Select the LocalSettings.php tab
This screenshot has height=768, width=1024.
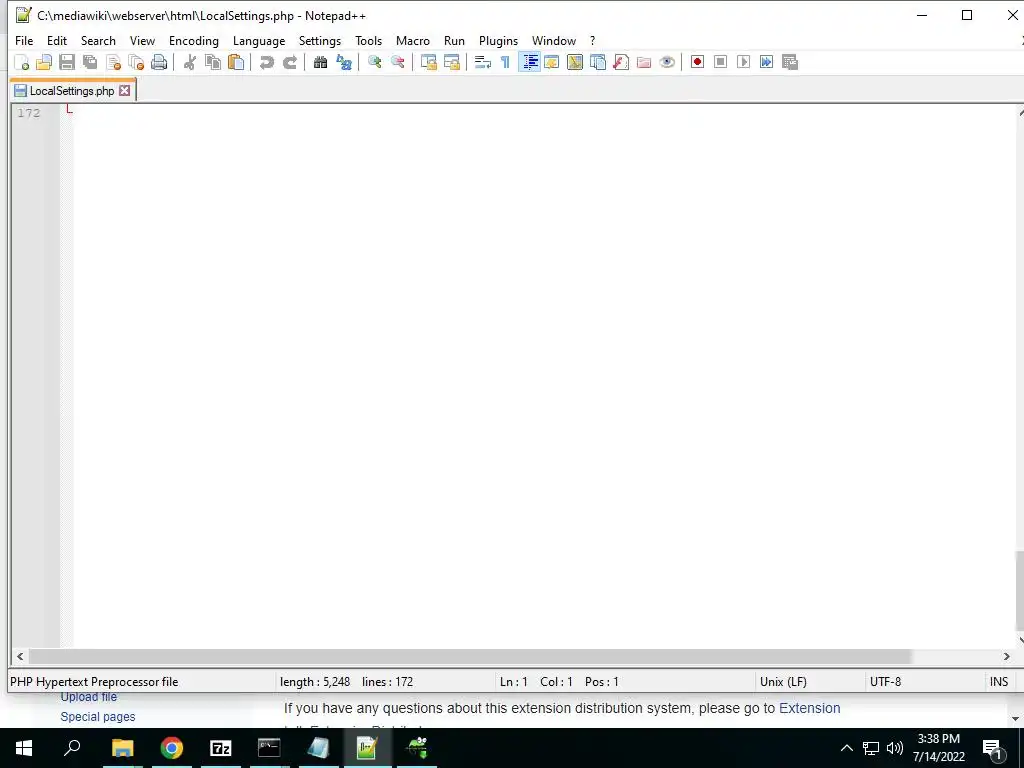click(72, 91)
